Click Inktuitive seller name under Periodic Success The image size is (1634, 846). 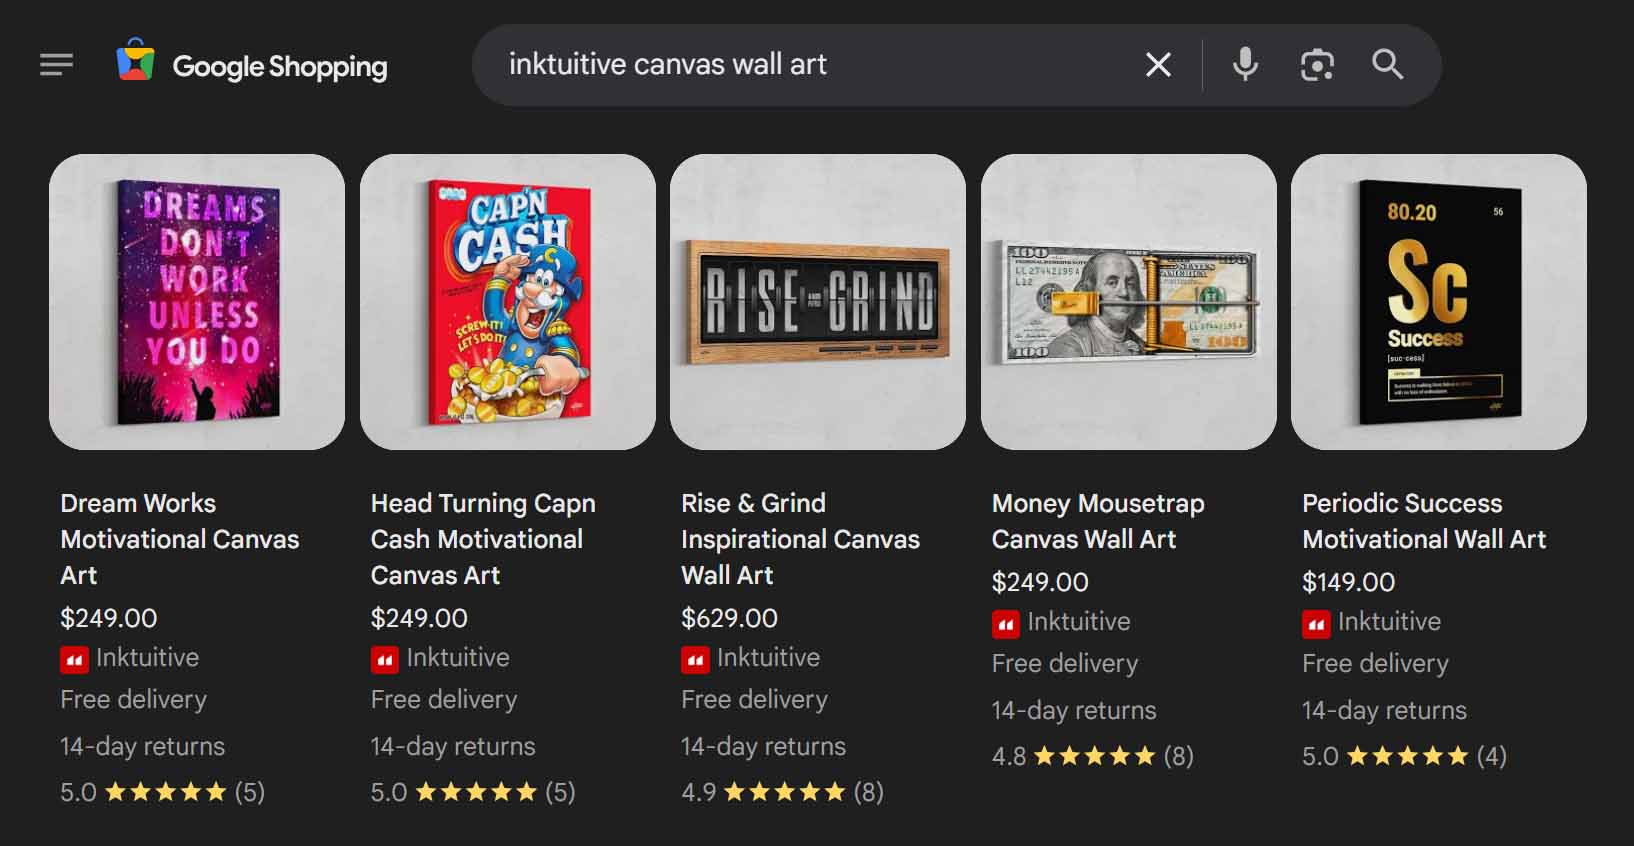(x=1389, y=622)
